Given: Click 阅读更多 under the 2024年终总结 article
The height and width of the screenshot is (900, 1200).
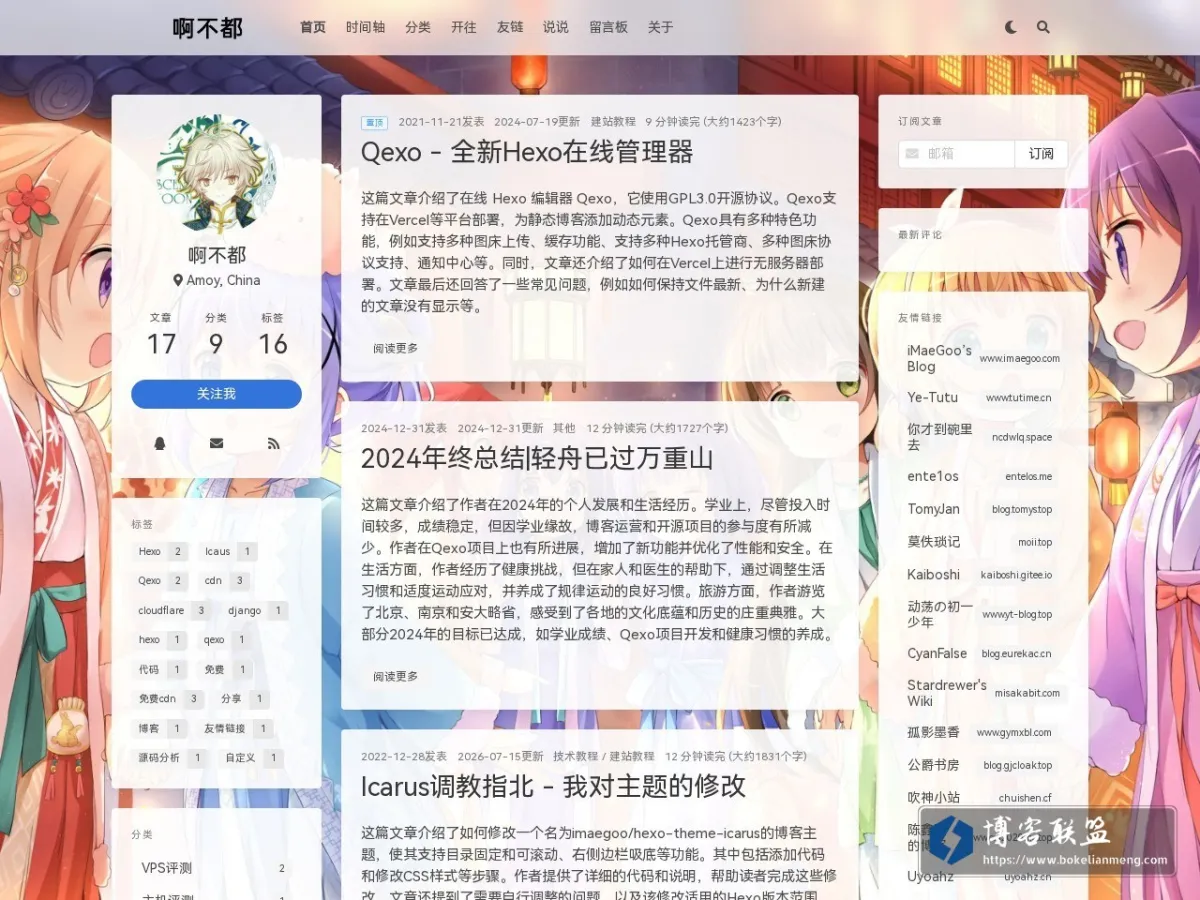Looking at the screenshot, I should point(396,676).
